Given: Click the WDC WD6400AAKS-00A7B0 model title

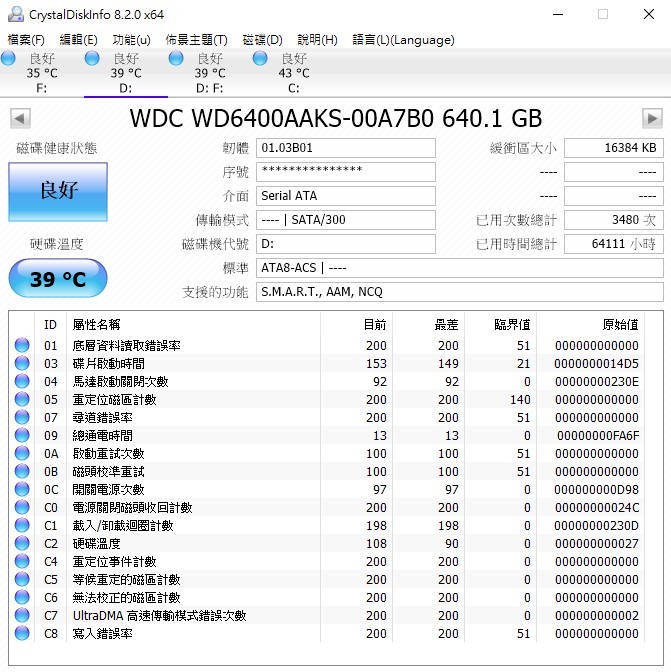Looking at the screenshot, I should click(x=336, y=118).
